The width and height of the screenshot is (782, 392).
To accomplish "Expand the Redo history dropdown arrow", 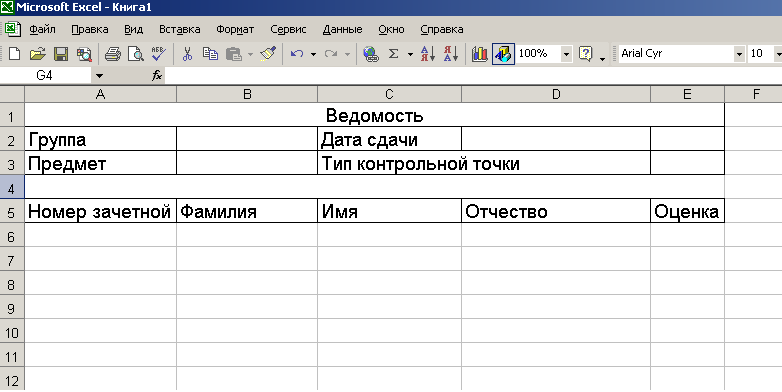I will (x=347, y=54).
